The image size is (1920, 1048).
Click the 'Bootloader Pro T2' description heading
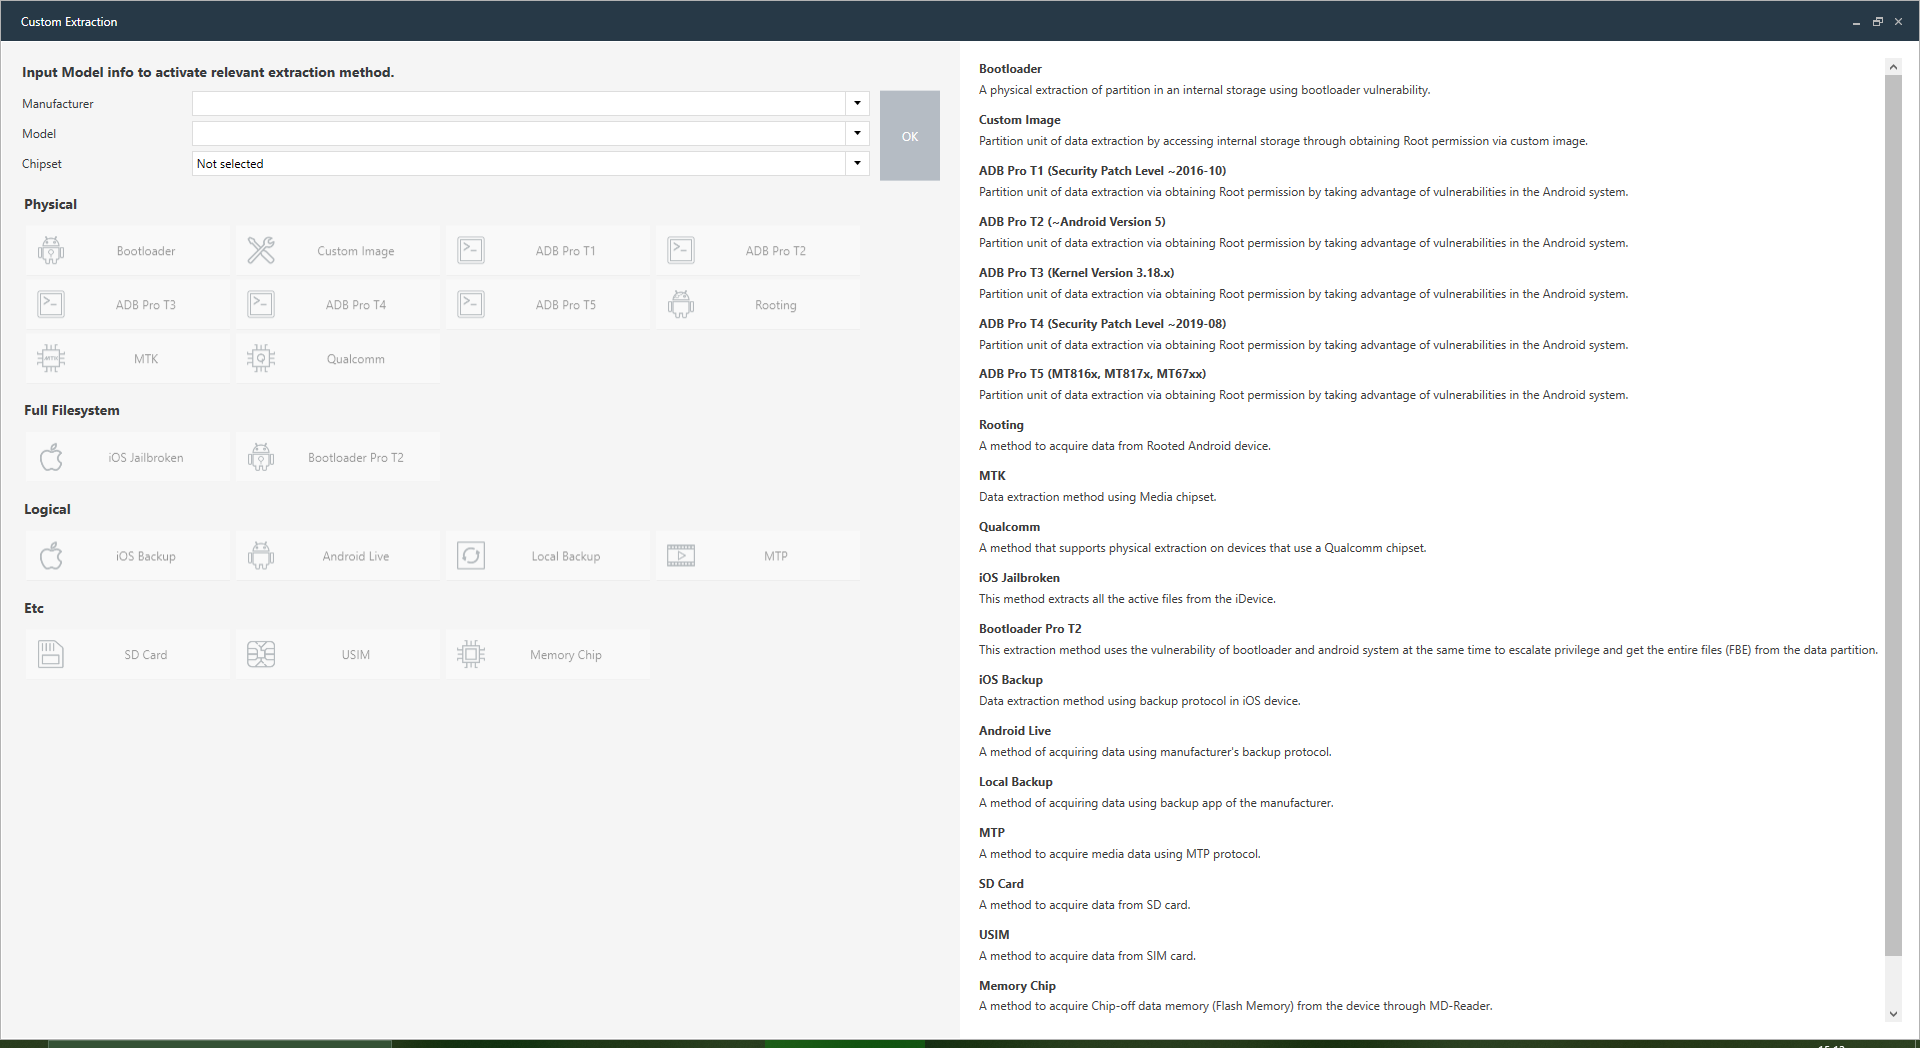point(1030,628)
